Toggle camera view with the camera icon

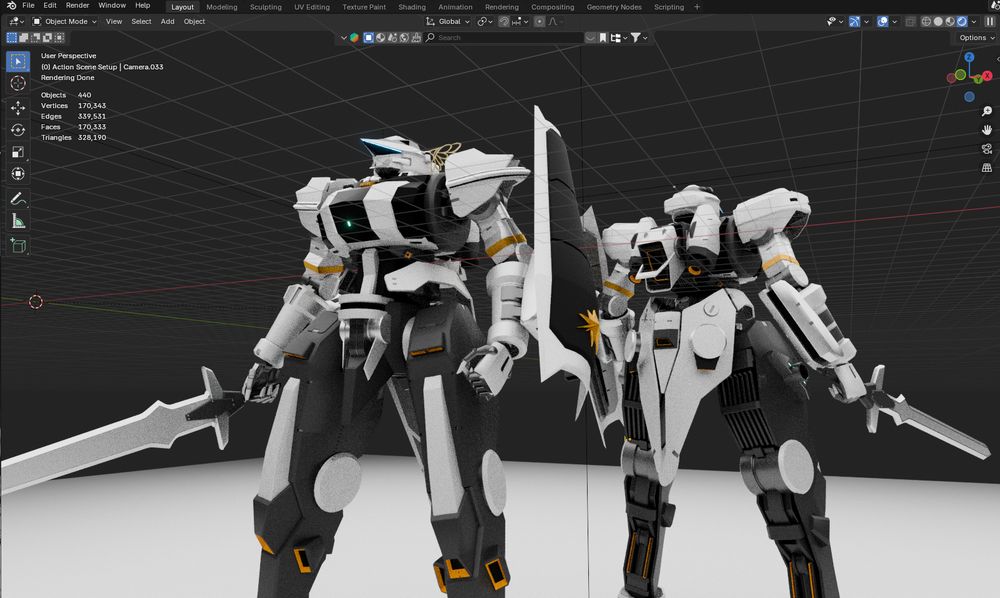pos(987,149)
